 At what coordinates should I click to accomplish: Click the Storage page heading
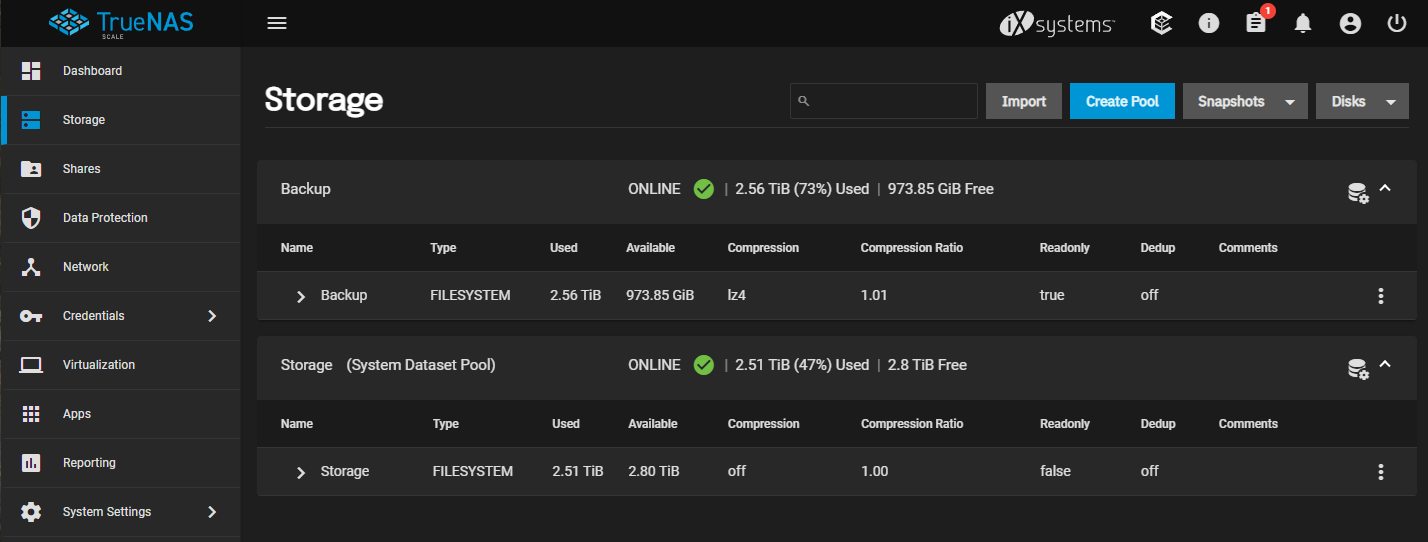pyautogui.click(x=323, y=100)
